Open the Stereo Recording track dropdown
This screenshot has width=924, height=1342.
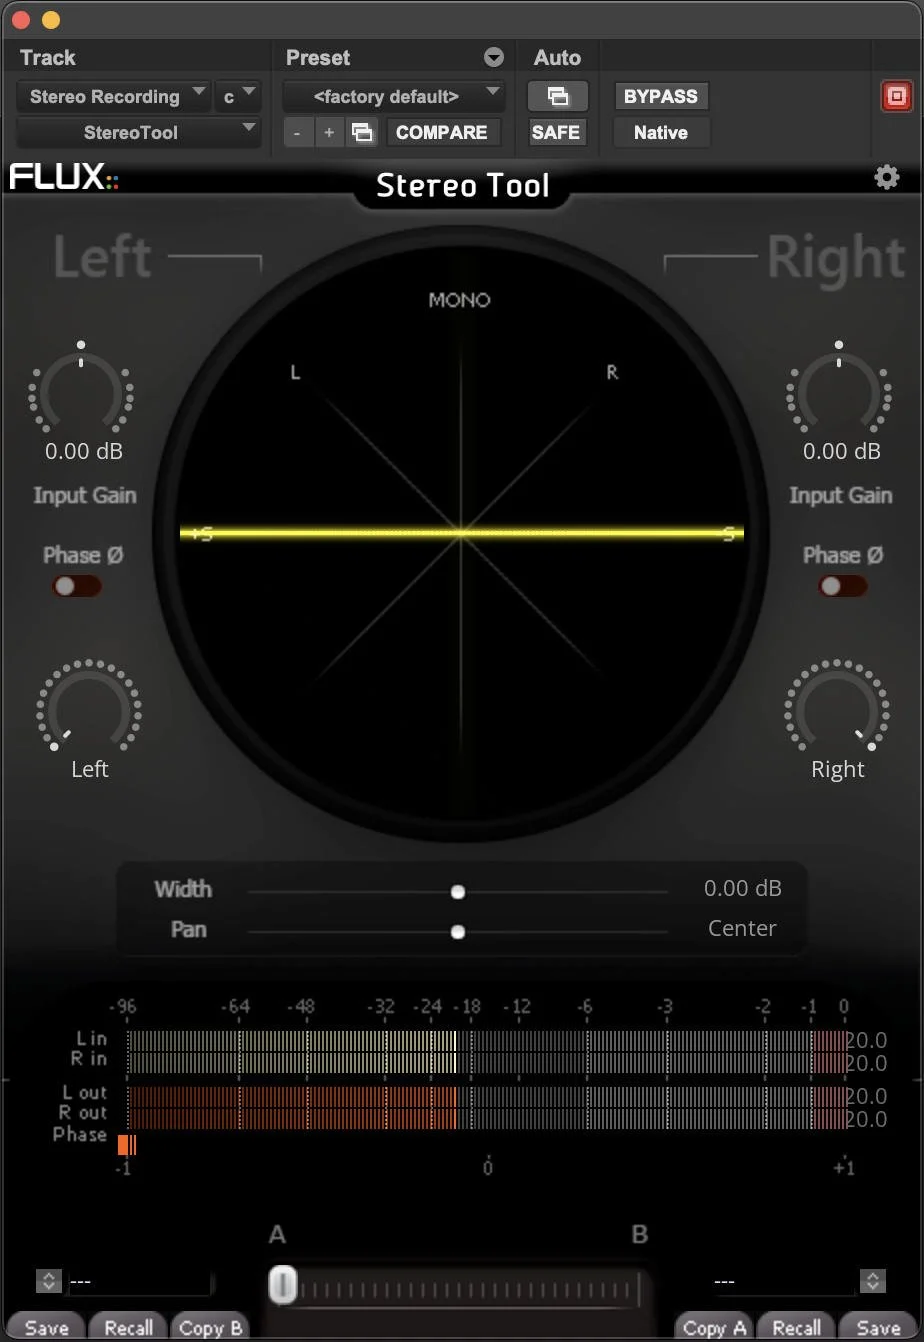pos(113,96)
